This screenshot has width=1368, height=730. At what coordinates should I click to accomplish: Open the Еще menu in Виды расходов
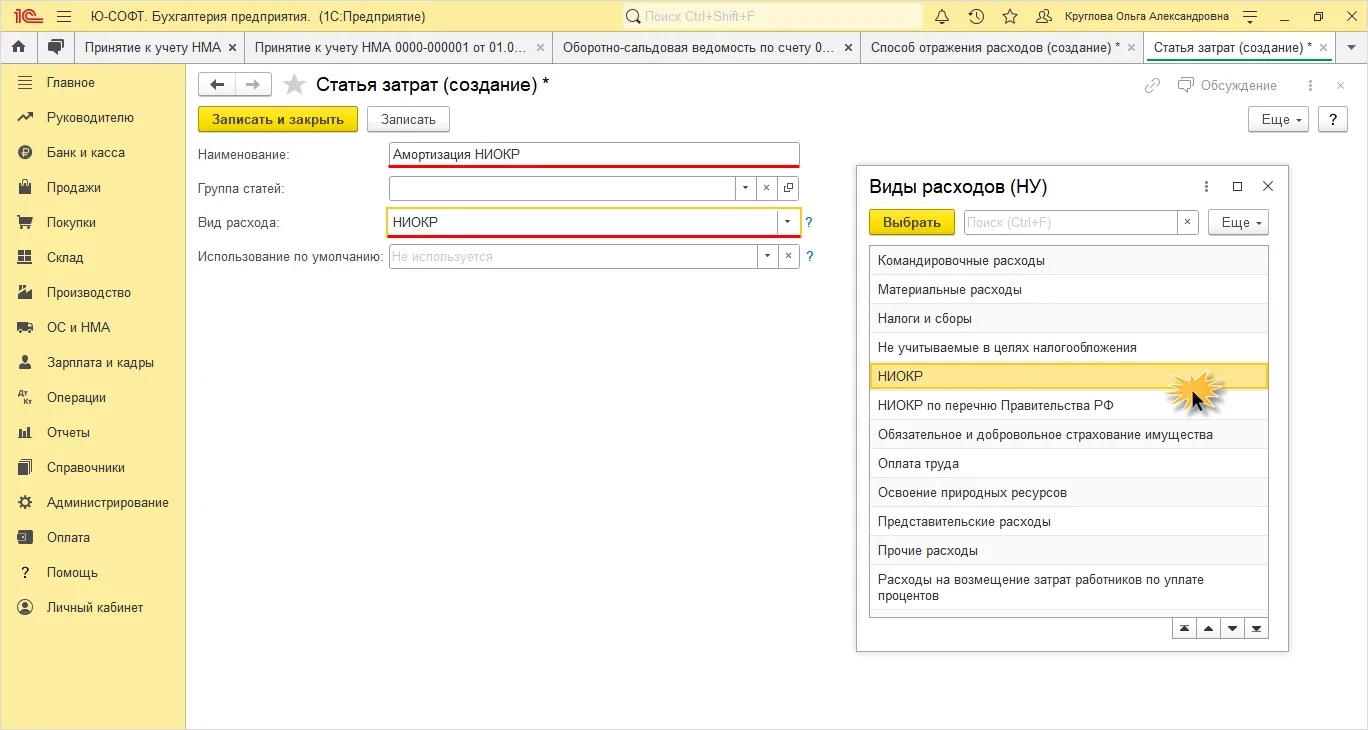click(1239, 222)
